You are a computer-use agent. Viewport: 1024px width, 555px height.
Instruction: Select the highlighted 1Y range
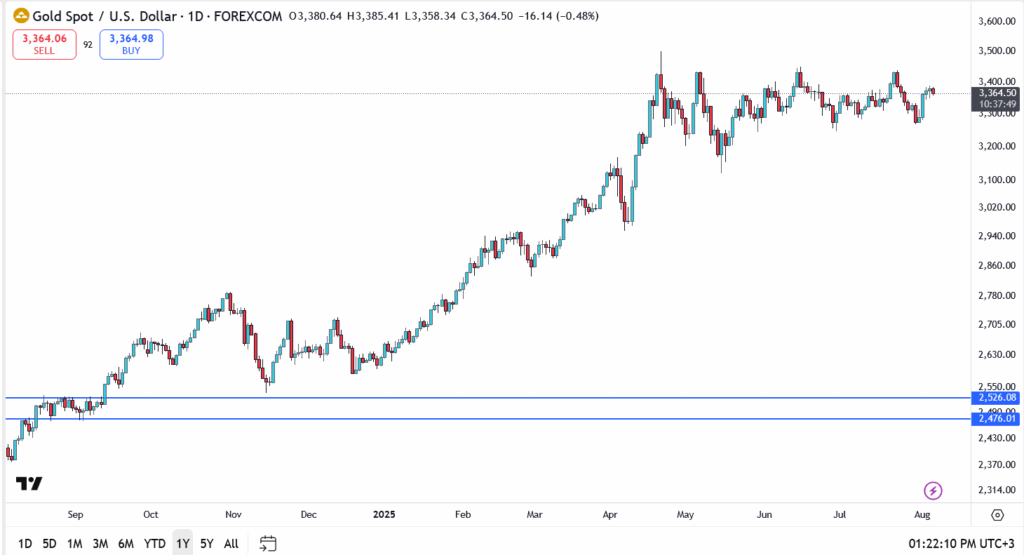(182, 543)
